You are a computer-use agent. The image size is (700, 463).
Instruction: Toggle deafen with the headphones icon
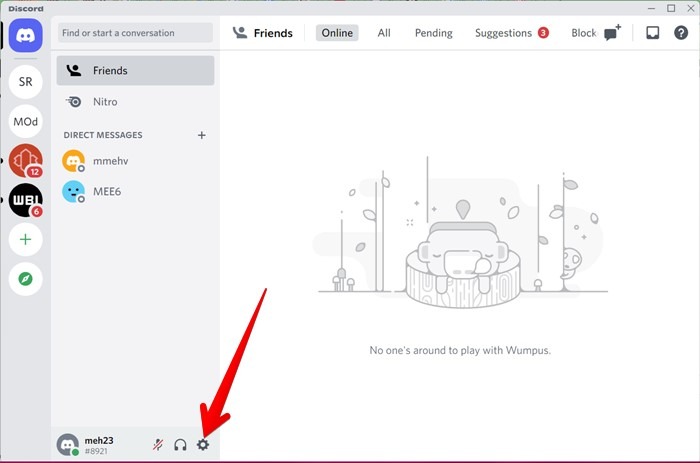click(180, 445)
